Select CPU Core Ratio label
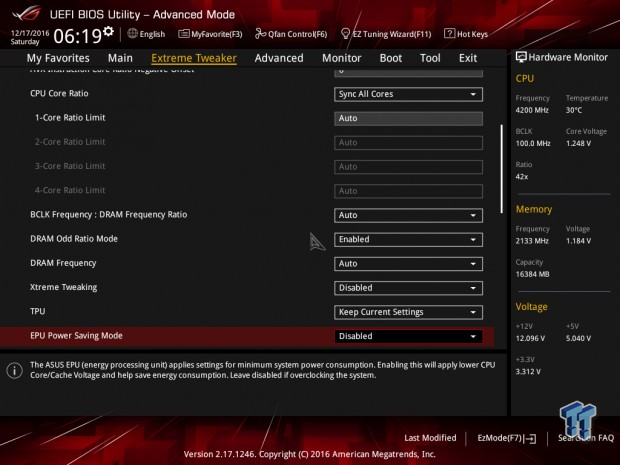620x465 pixels. [x=59, y=93]
